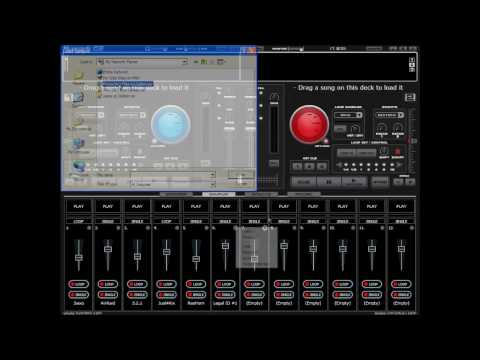Open options circle icon of sampler slot 10
This screenshot has height=360, width=480.
tap(353, 228)
